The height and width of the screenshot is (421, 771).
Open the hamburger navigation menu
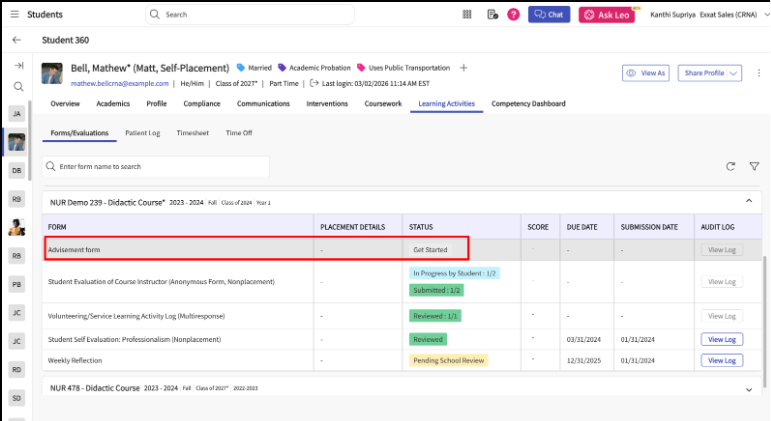tap(15, 14)
